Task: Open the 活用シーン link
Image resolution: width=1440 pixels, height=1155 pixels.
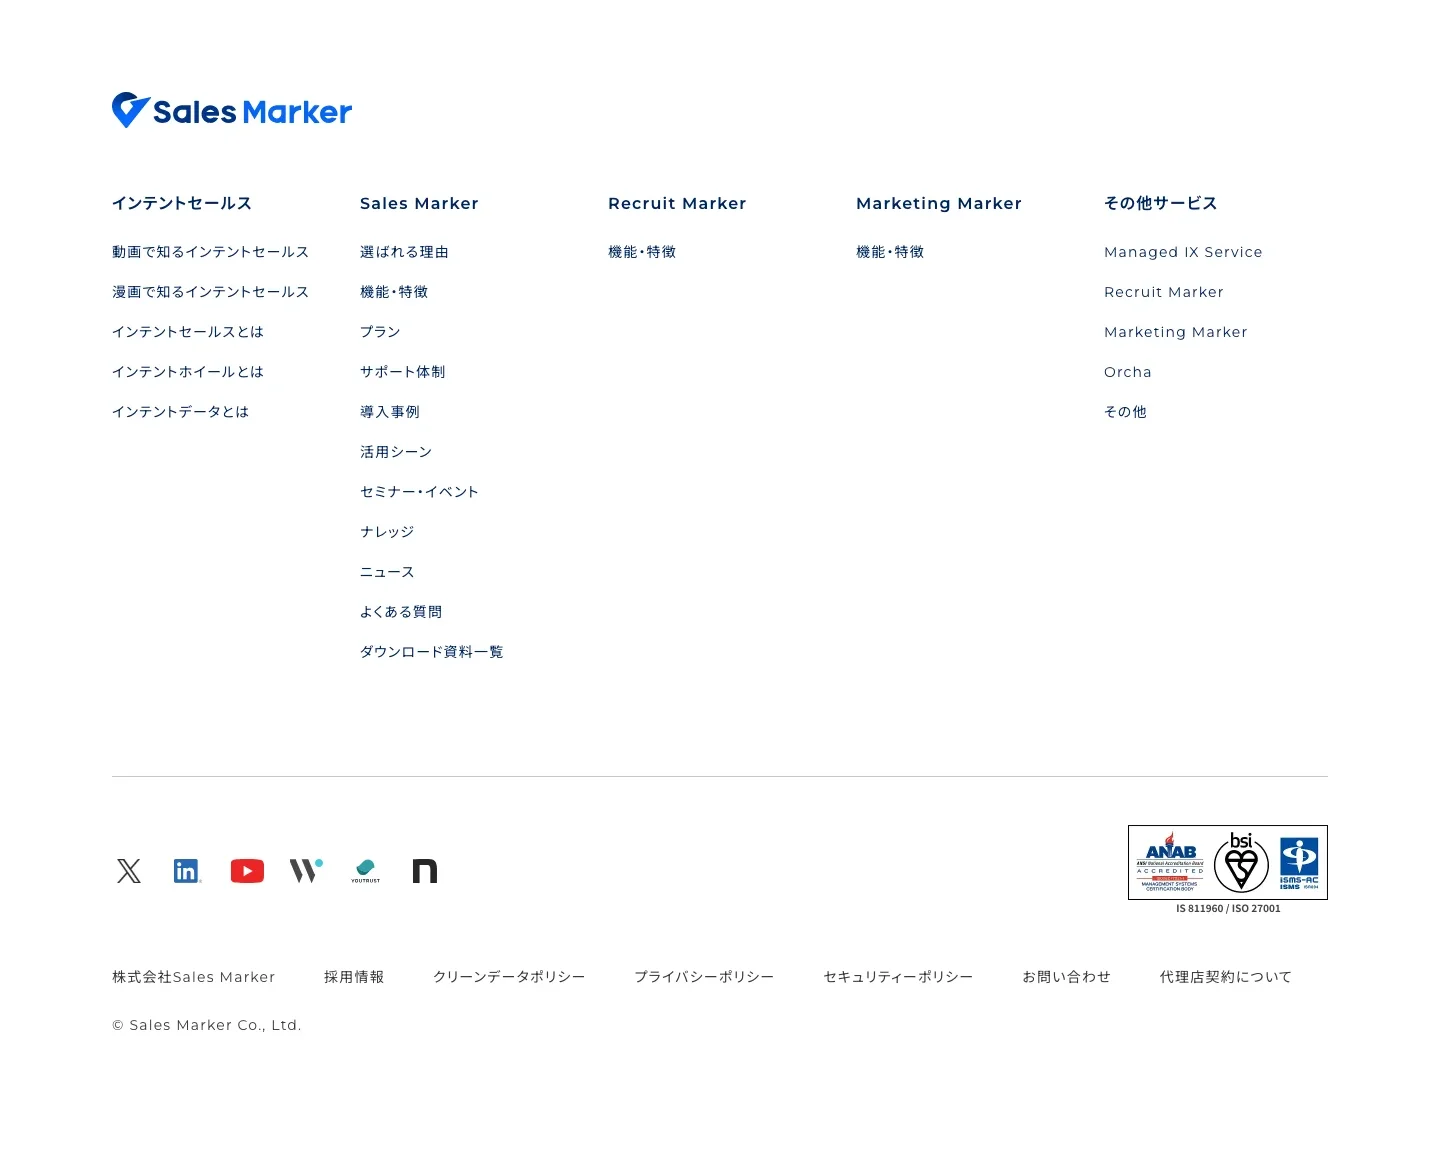Action: (396, 452)
